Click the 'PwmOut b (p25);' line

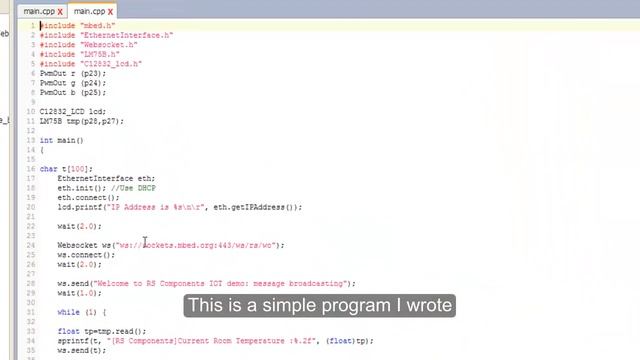click(x=73, y=93)
